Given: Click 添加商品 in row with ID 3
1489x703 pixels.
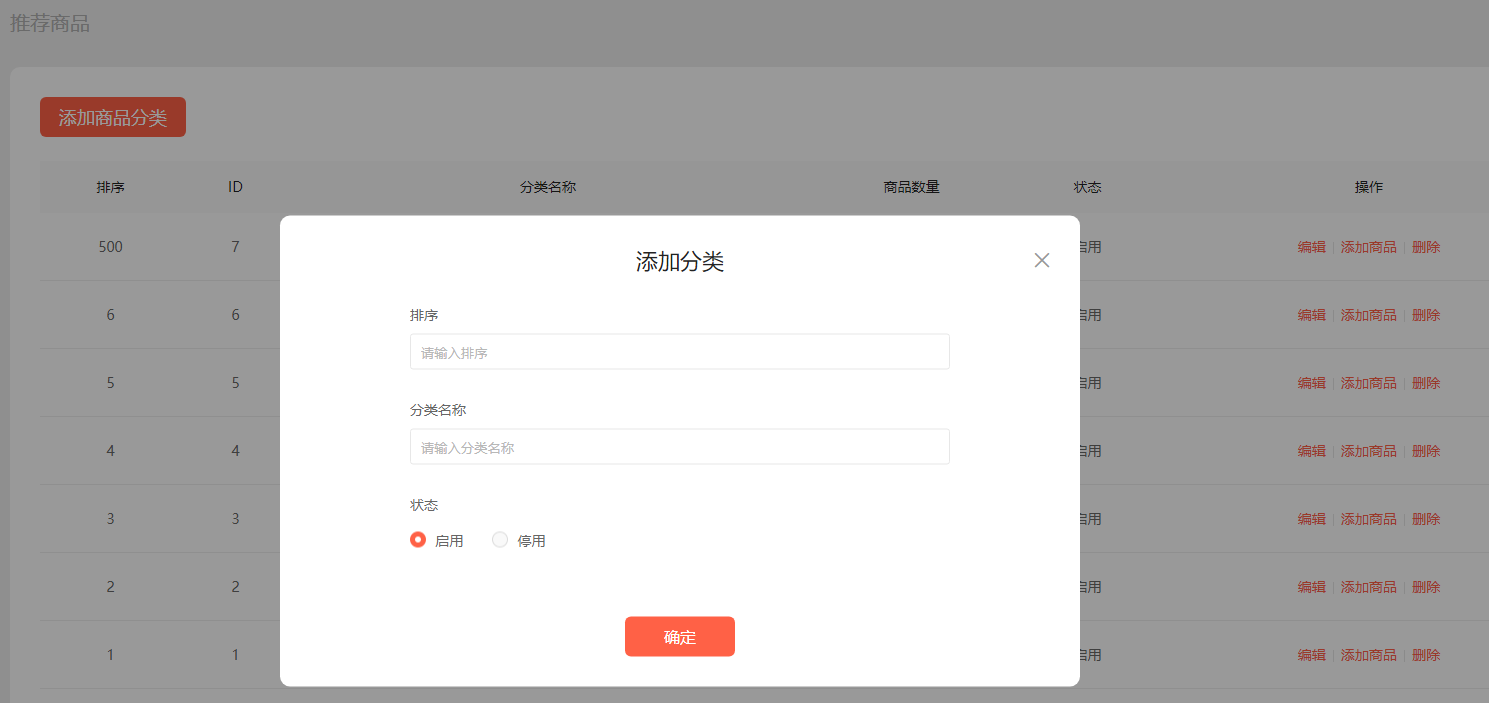Looking at the screenshot, I should click(x=1369, y=519).
